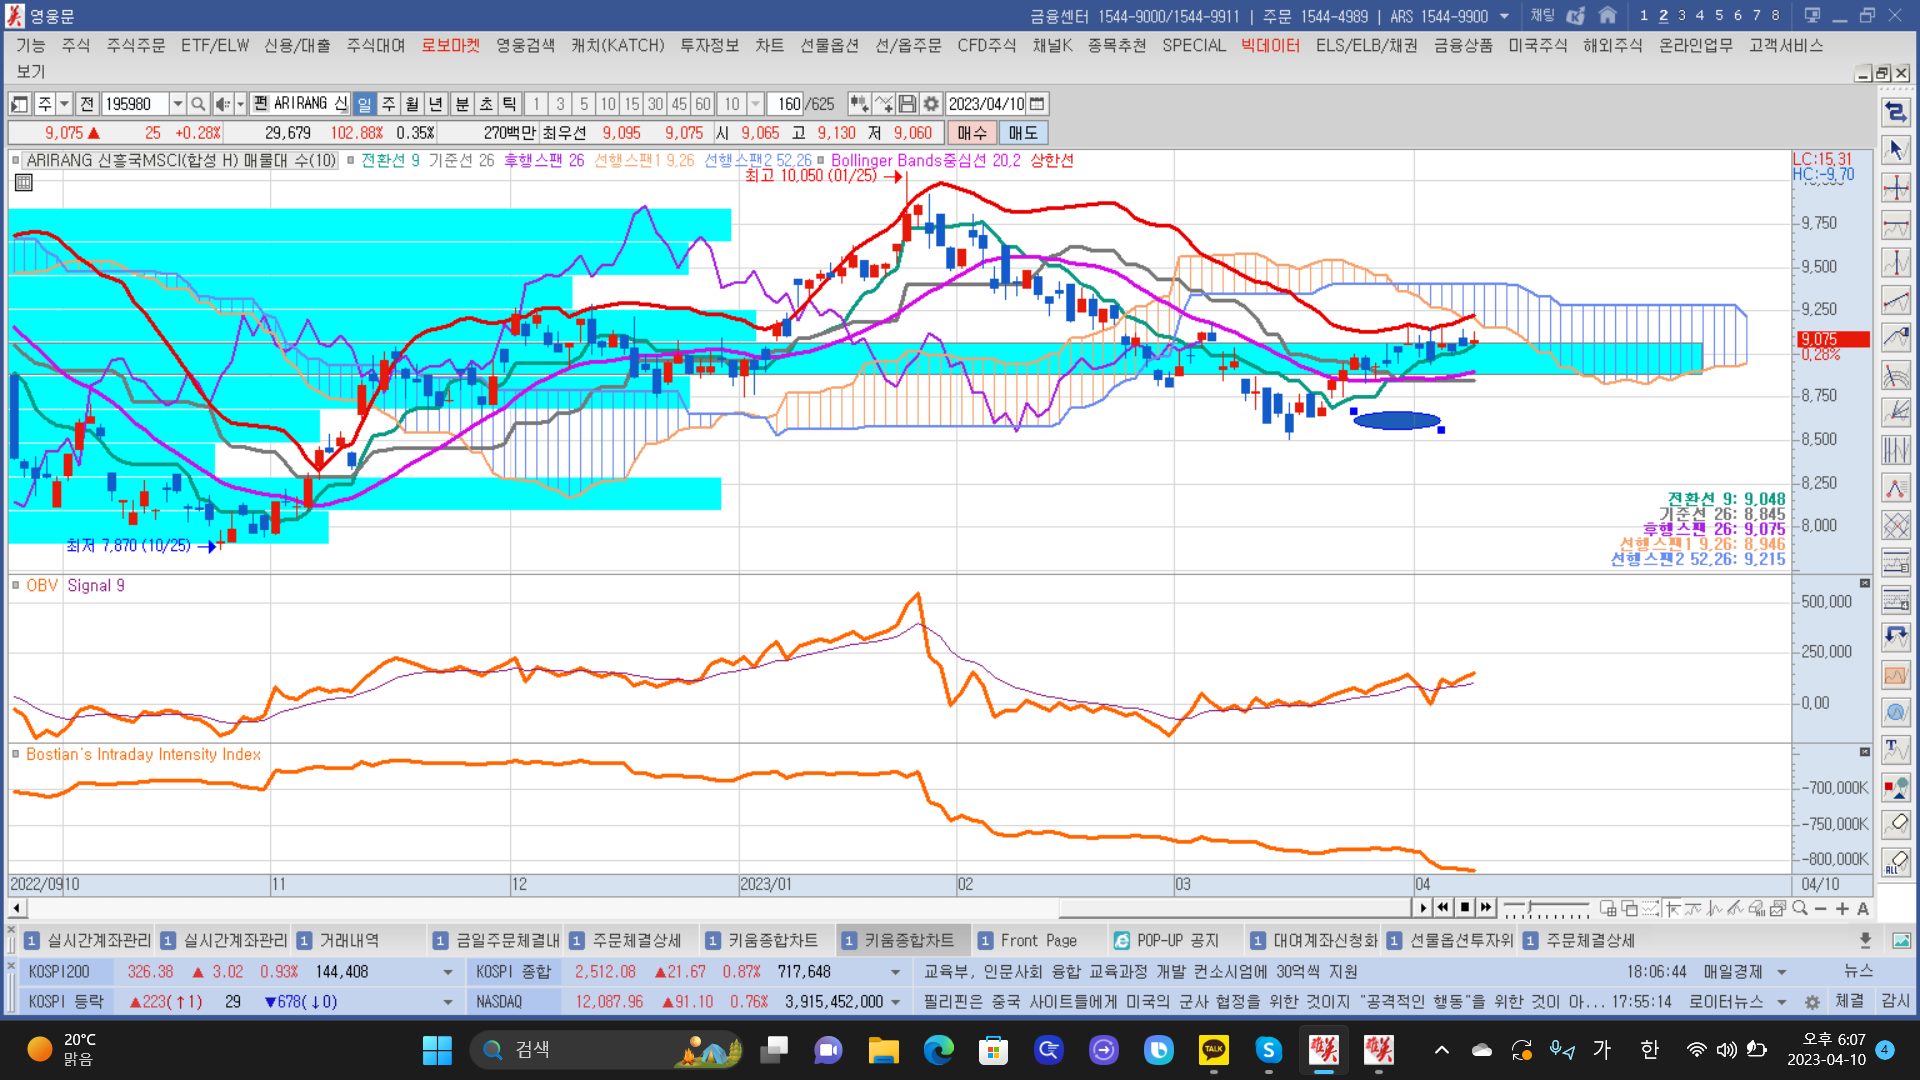Expand the stock code dropdown arrow
The image size is (1920, 1080).
point(177,104)
